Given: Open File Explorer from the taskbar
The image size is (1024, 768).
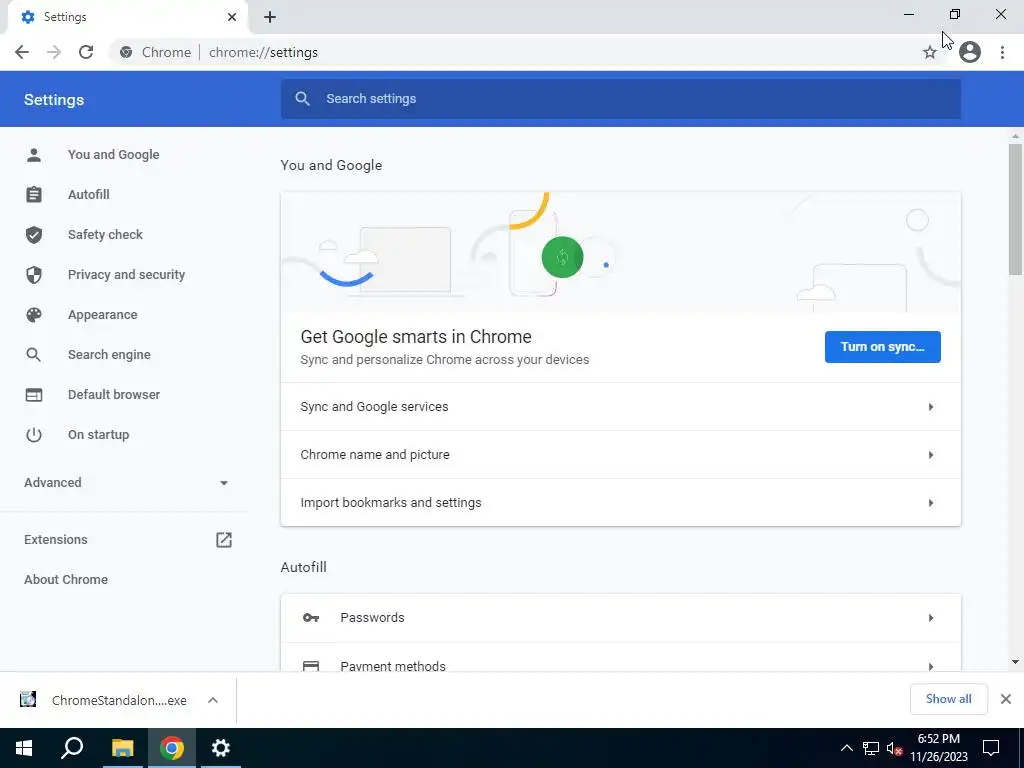Looking at the screenshot, I should 122,748.
